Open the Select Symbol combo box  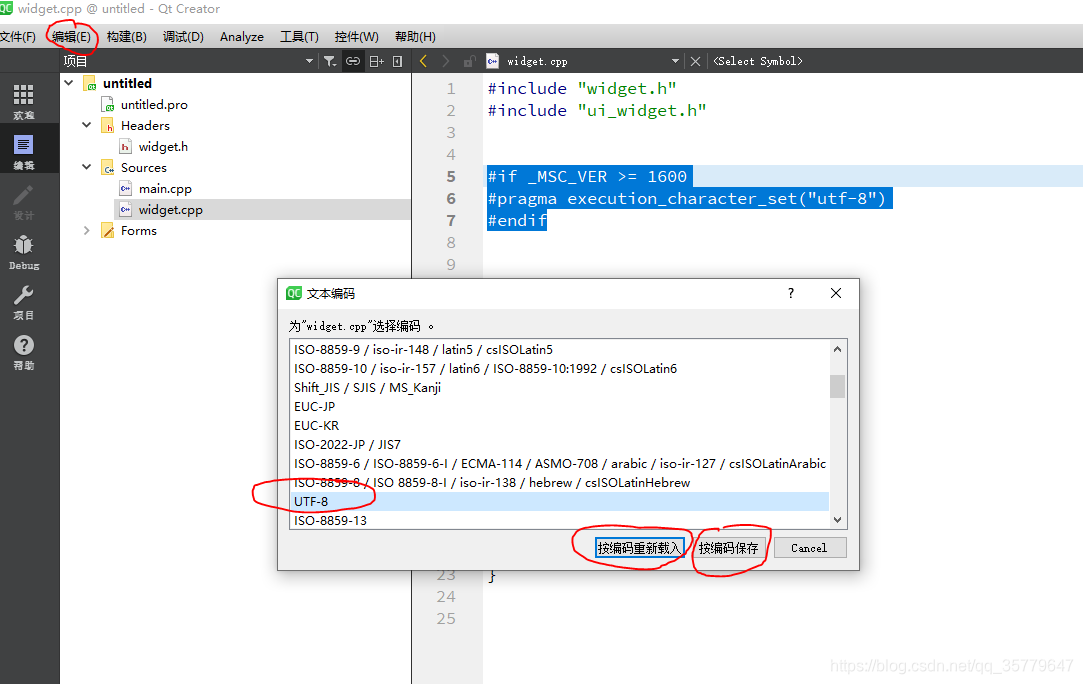tap(758, 61)
